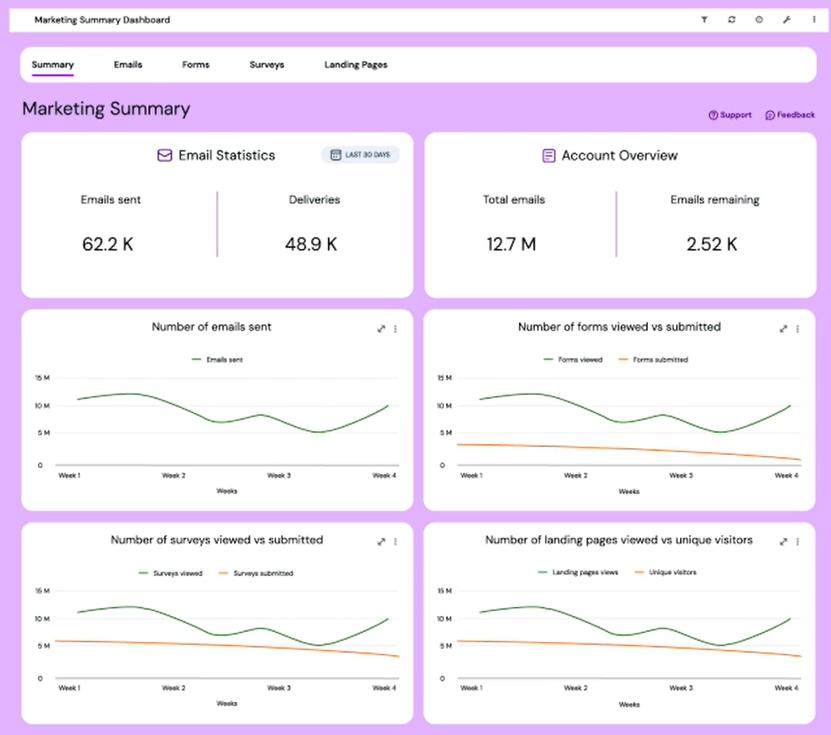Screen dimensions: 831x735
Task: Refresh the dashboard using the refresh icon
Action: click(x=732, y=19)
